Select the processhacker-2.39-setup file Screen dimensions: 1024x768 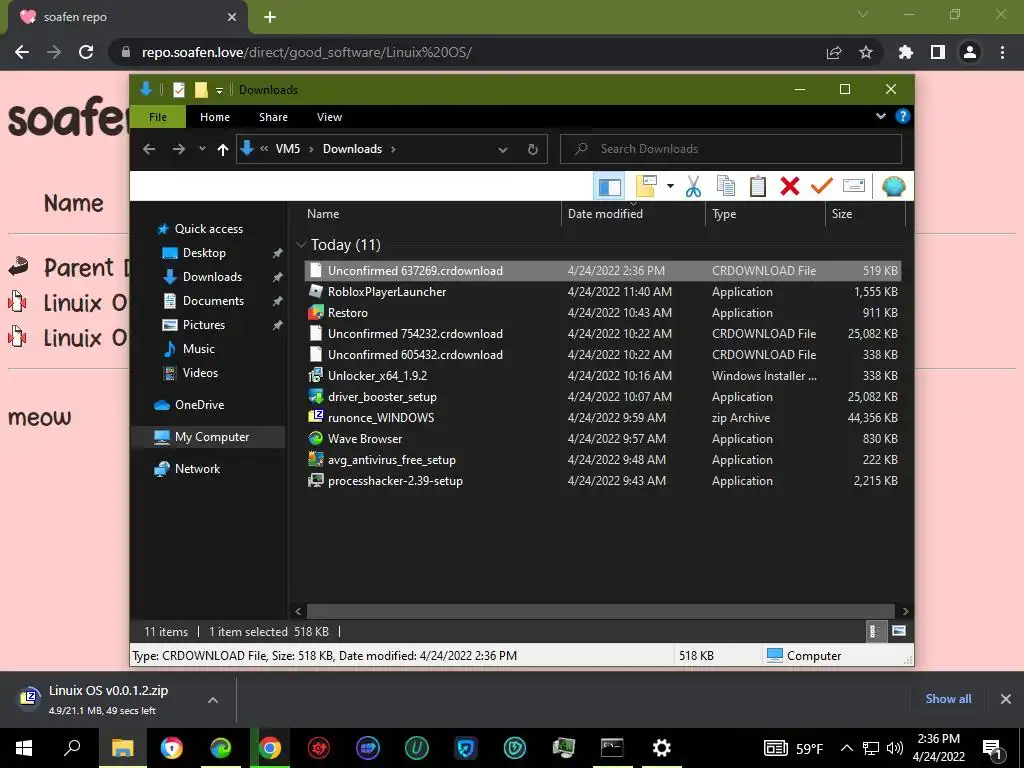[x=603, y=481]
